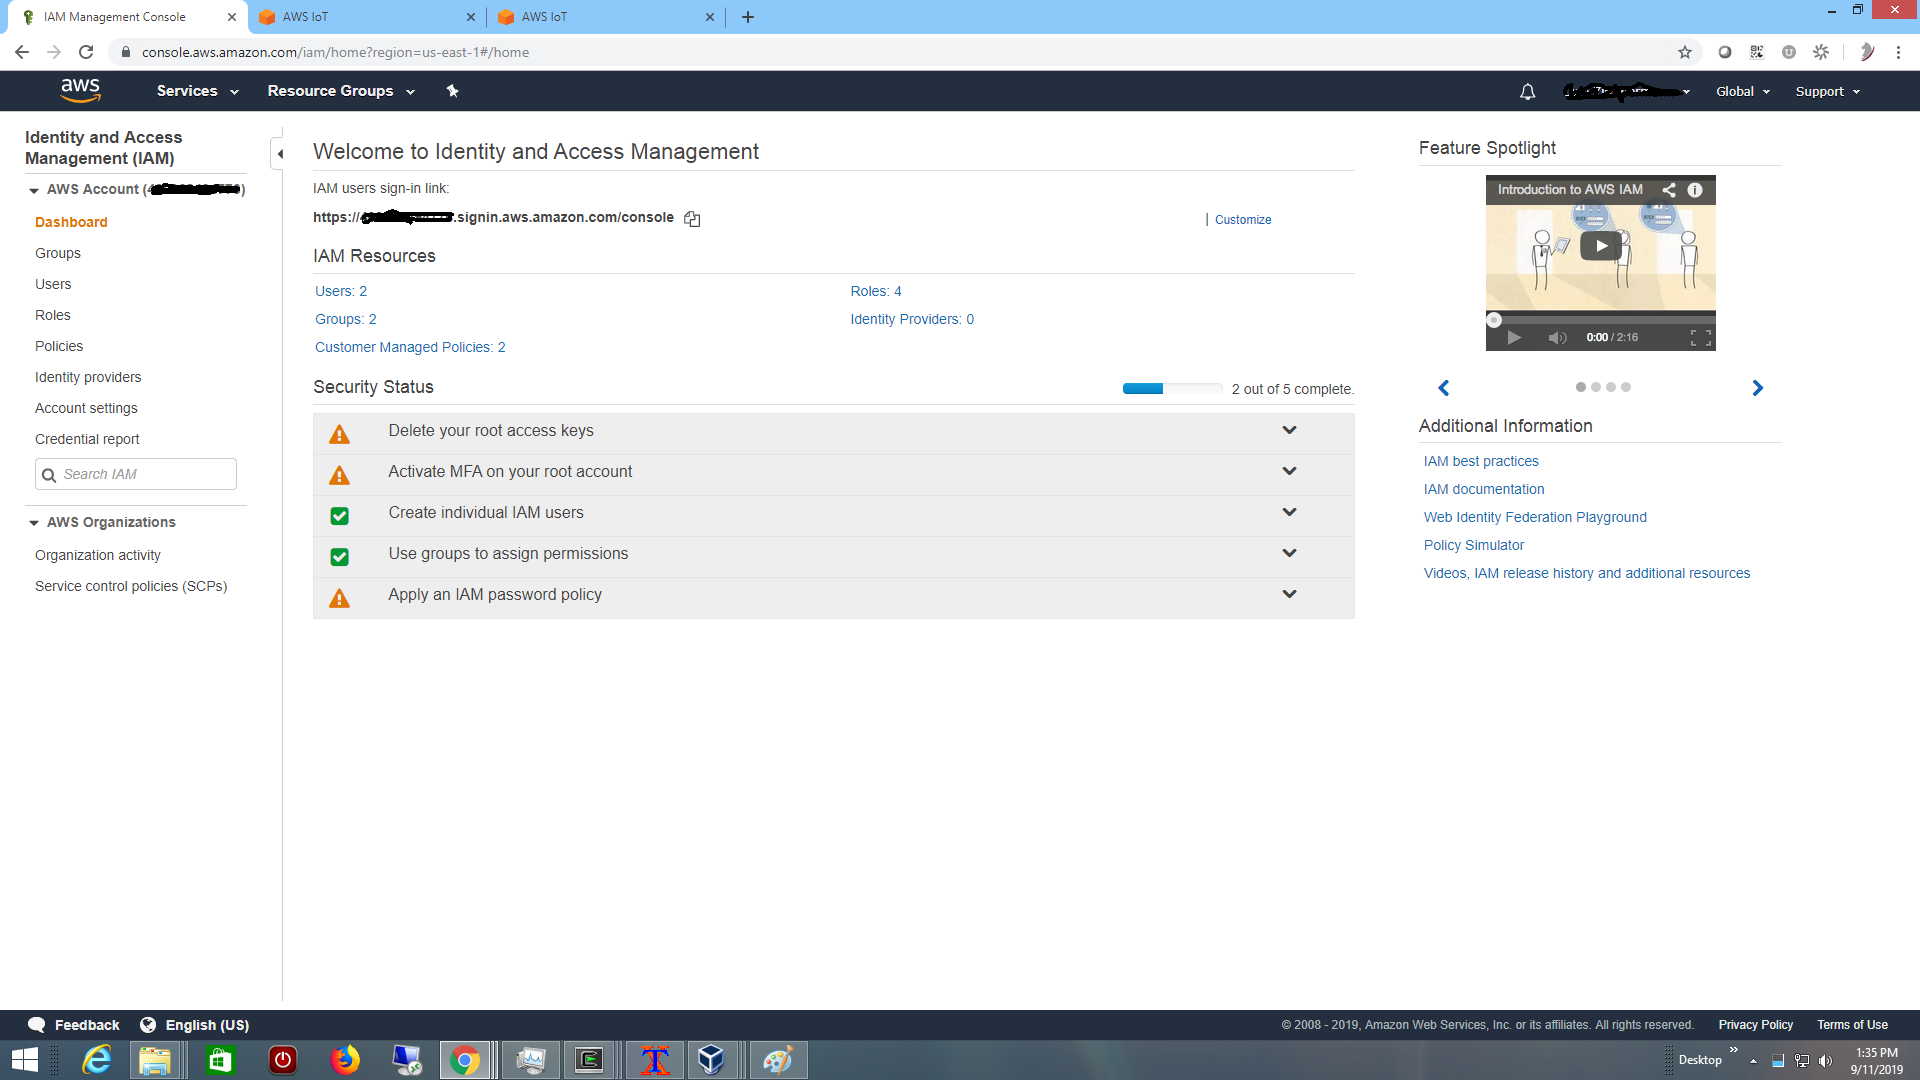Open the Services dropdown menu
1920x1080 pixels.
click(x=198, y=91)
